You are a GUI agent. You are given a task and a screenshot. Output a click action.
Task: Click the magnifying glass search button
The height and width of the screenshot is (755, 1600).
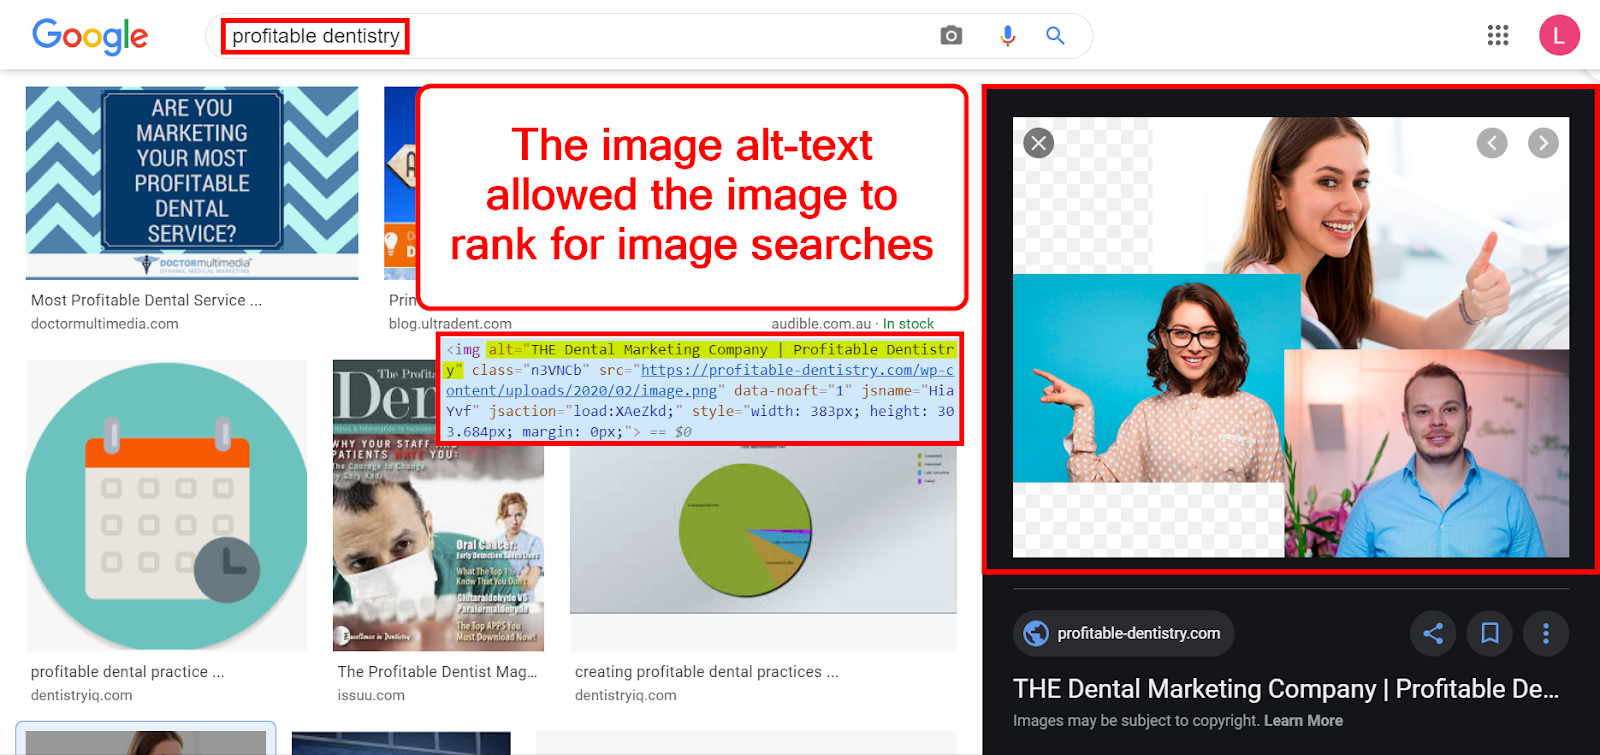coord(1055,36)
